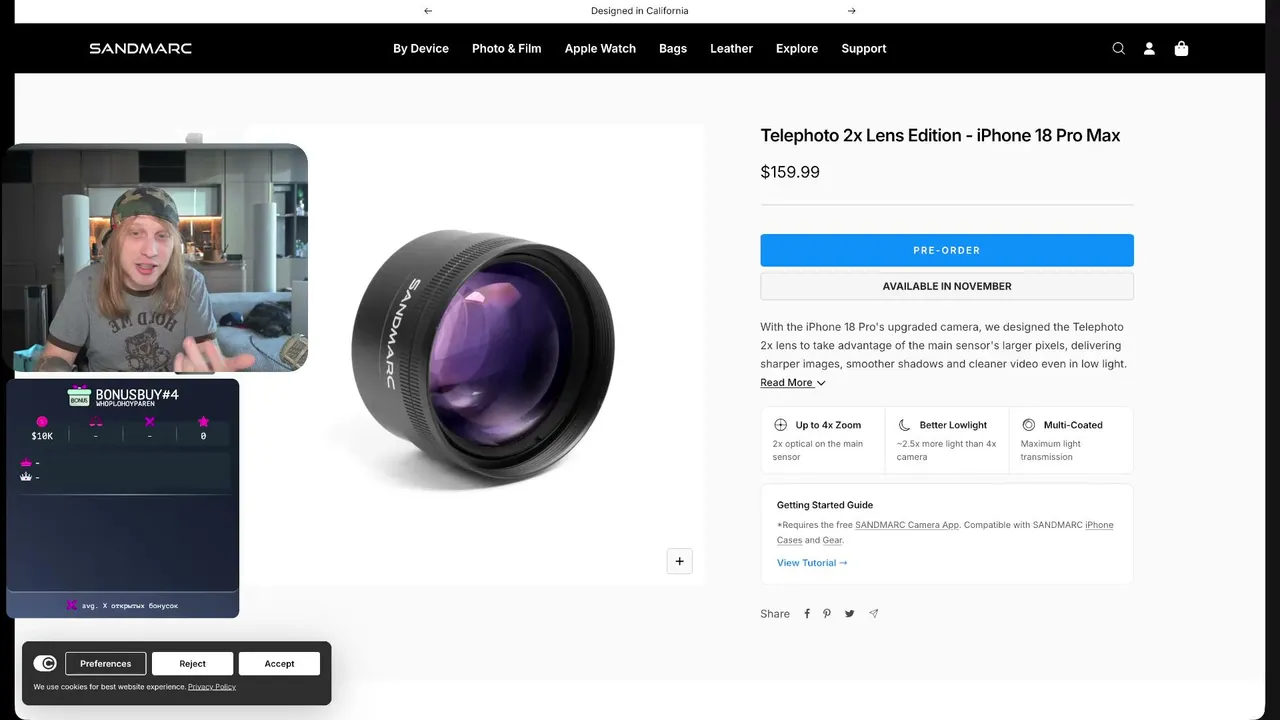Open the account profile icon
The width and height of the screenshot is (1280, 720).
1149,48
